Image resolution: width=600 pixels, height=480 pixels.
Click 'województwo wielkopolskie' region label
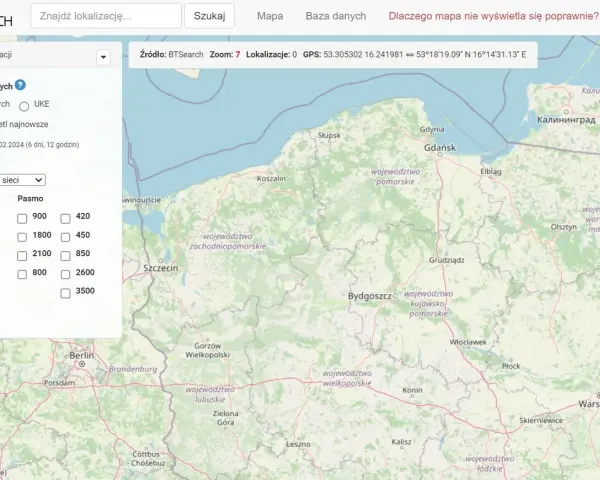[347, 378]
